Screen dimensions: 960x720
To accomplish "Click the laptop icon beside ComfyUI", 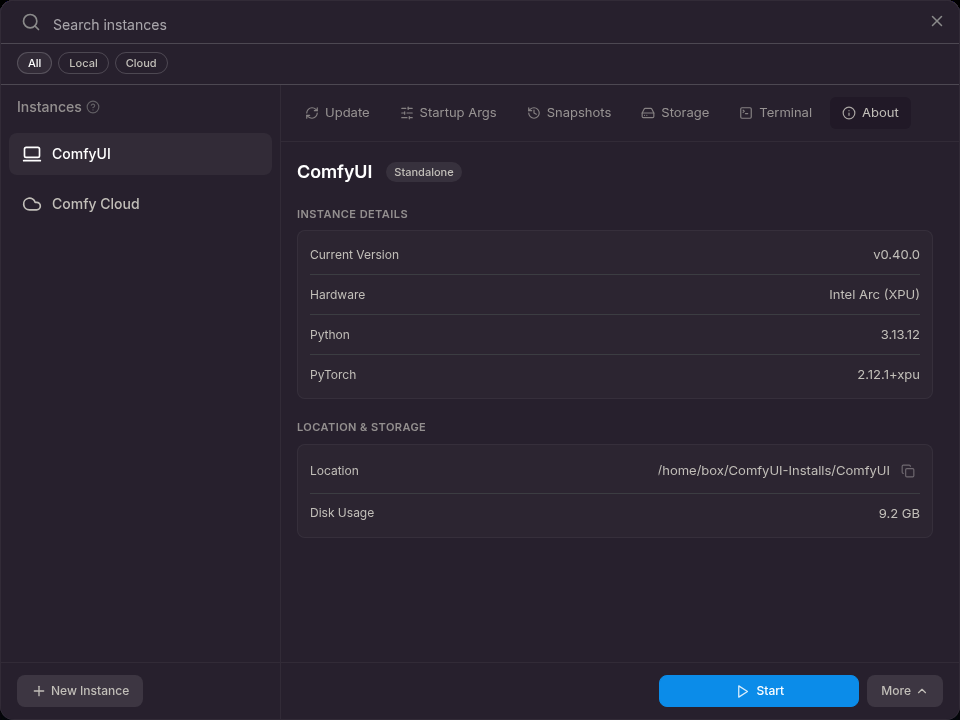I will [32, 154].
